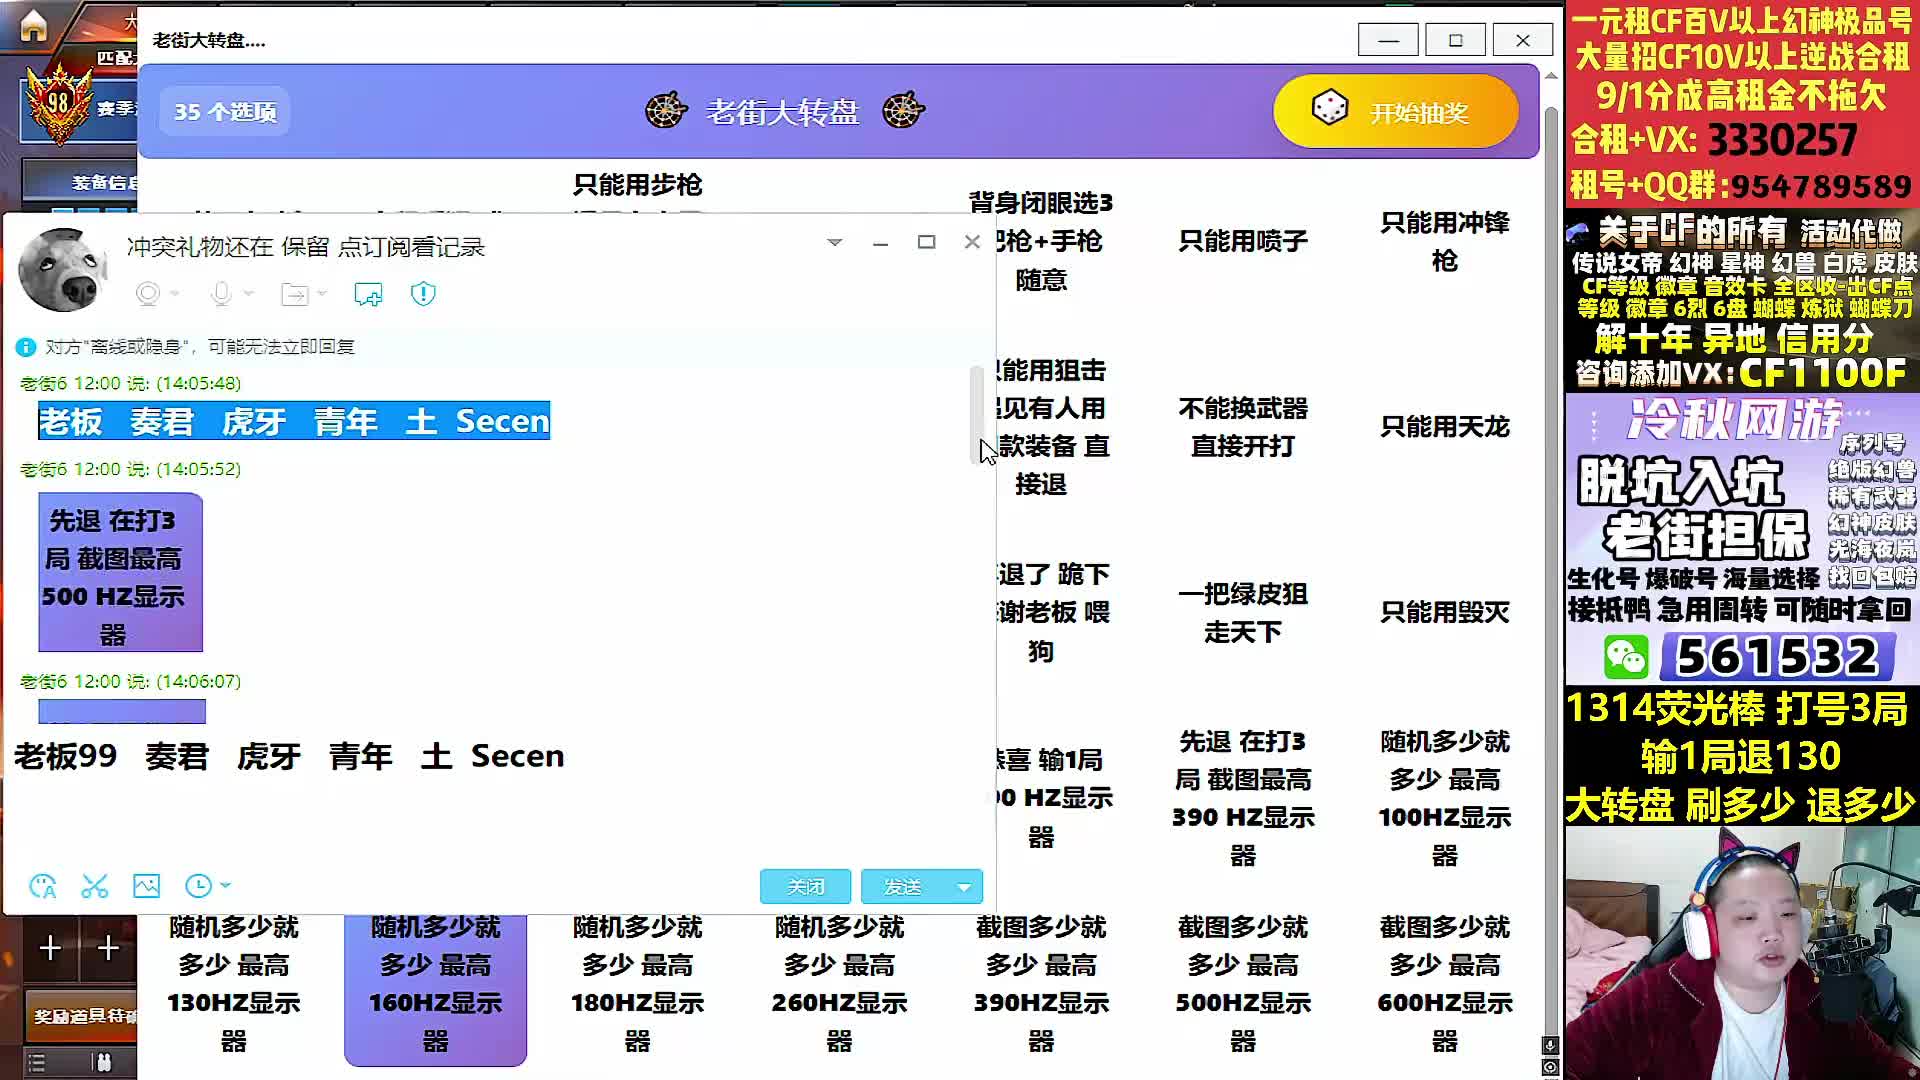Click the contact's dog avatar
Viewport: 1920px width, 1080px height.
62,270
